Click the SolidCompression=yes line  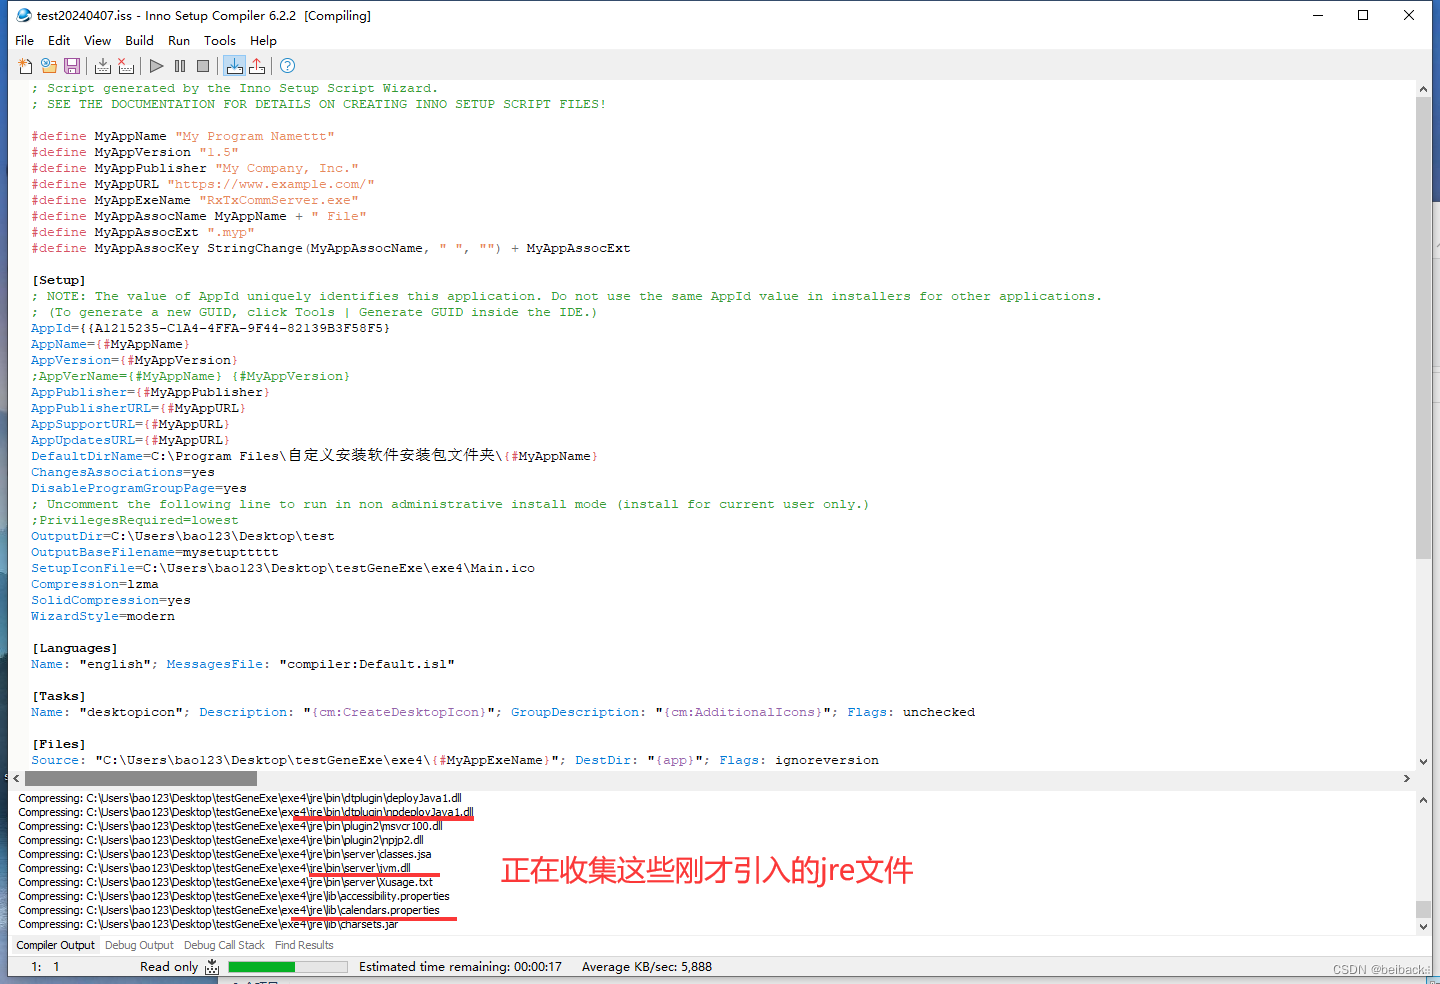(111, 600)
